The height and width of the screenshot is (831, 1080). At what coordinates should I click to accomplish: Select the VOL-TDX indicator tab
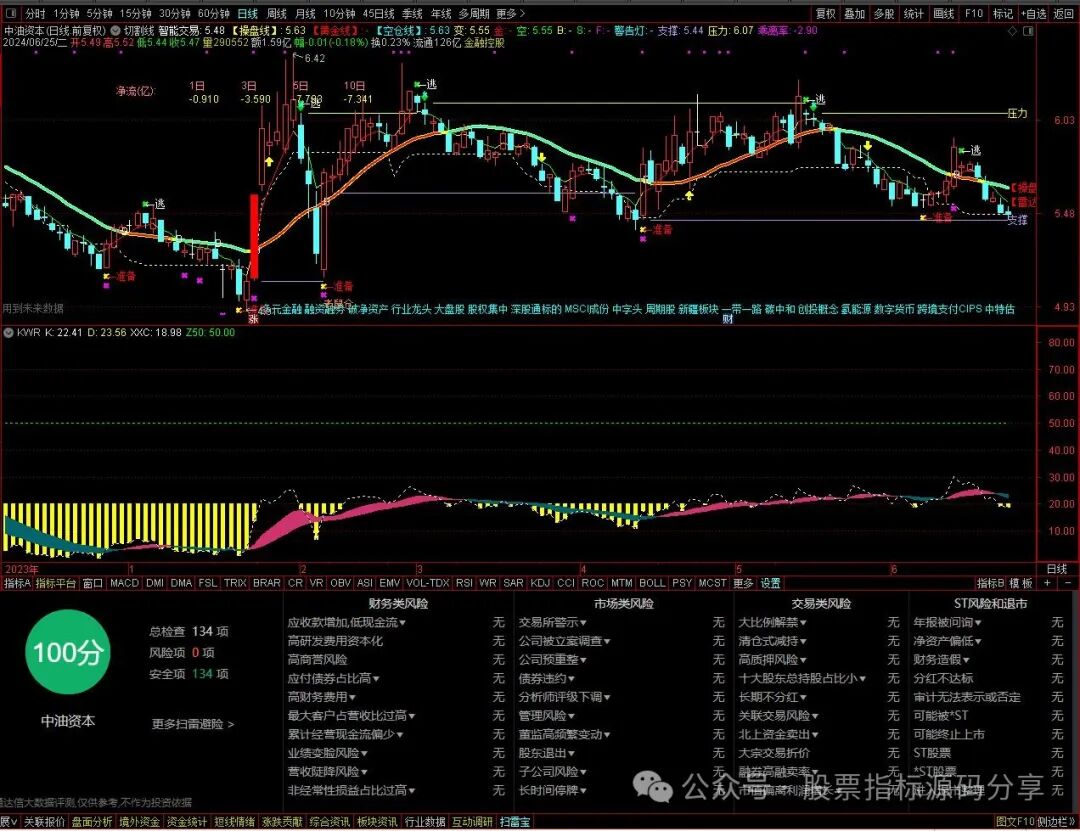point(428,583)
